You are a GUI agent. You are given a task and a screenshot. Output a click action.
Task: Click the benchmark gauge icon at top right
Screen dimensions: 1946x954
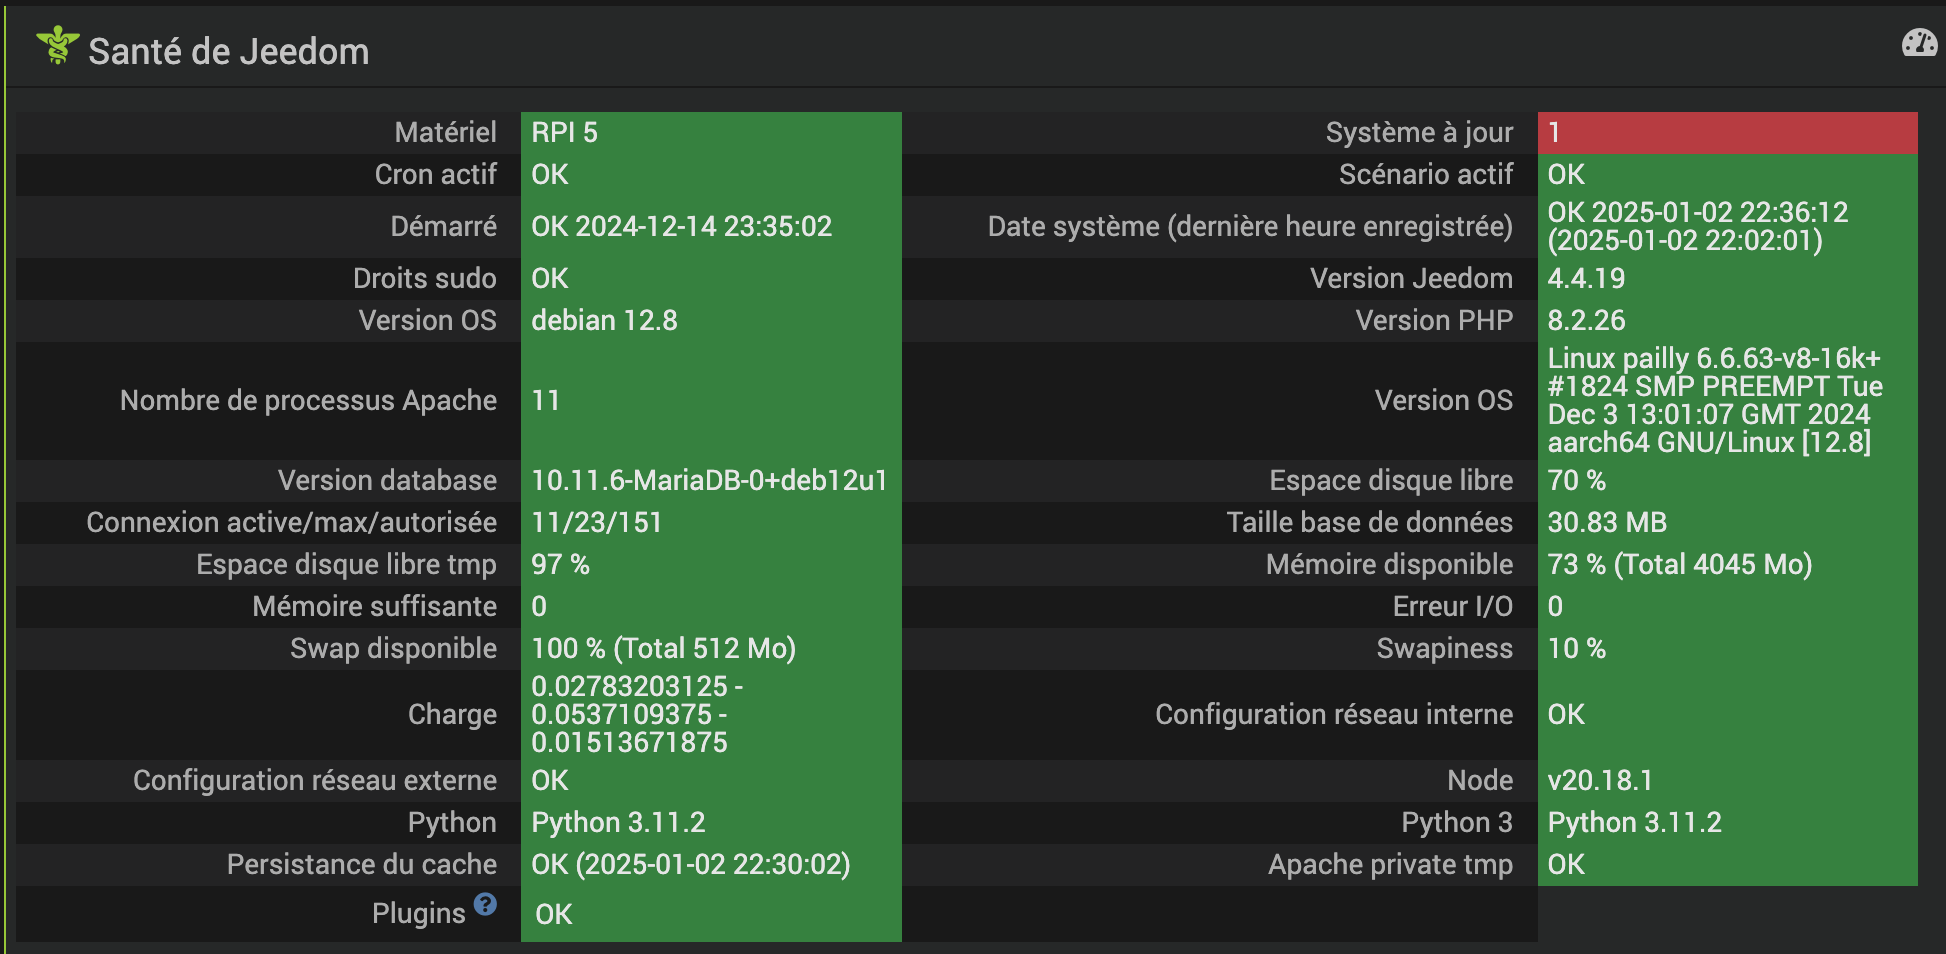pos(1918,43)
